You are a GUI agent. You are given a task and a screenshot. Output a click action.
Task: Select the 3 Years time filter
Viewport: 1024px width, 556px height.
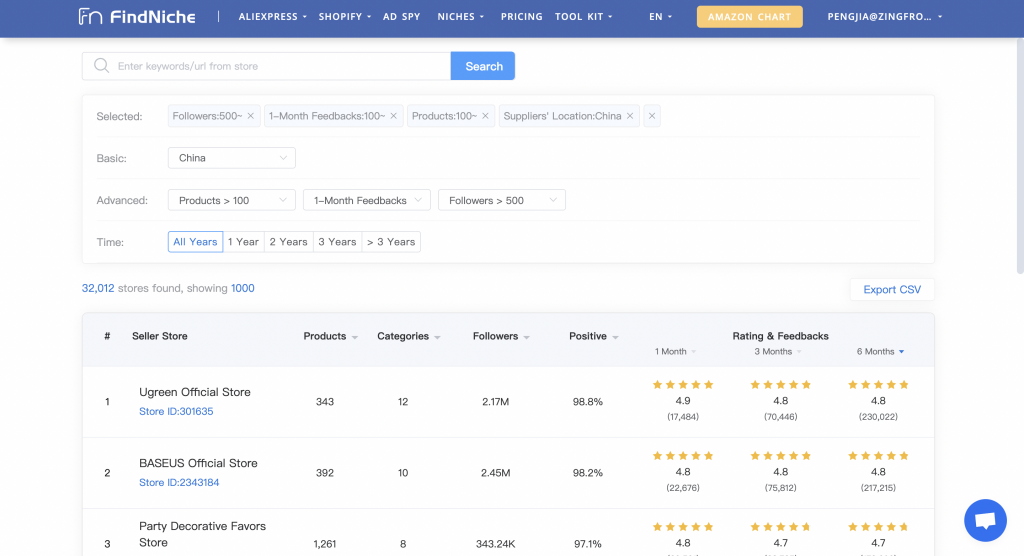coord(338,242)
